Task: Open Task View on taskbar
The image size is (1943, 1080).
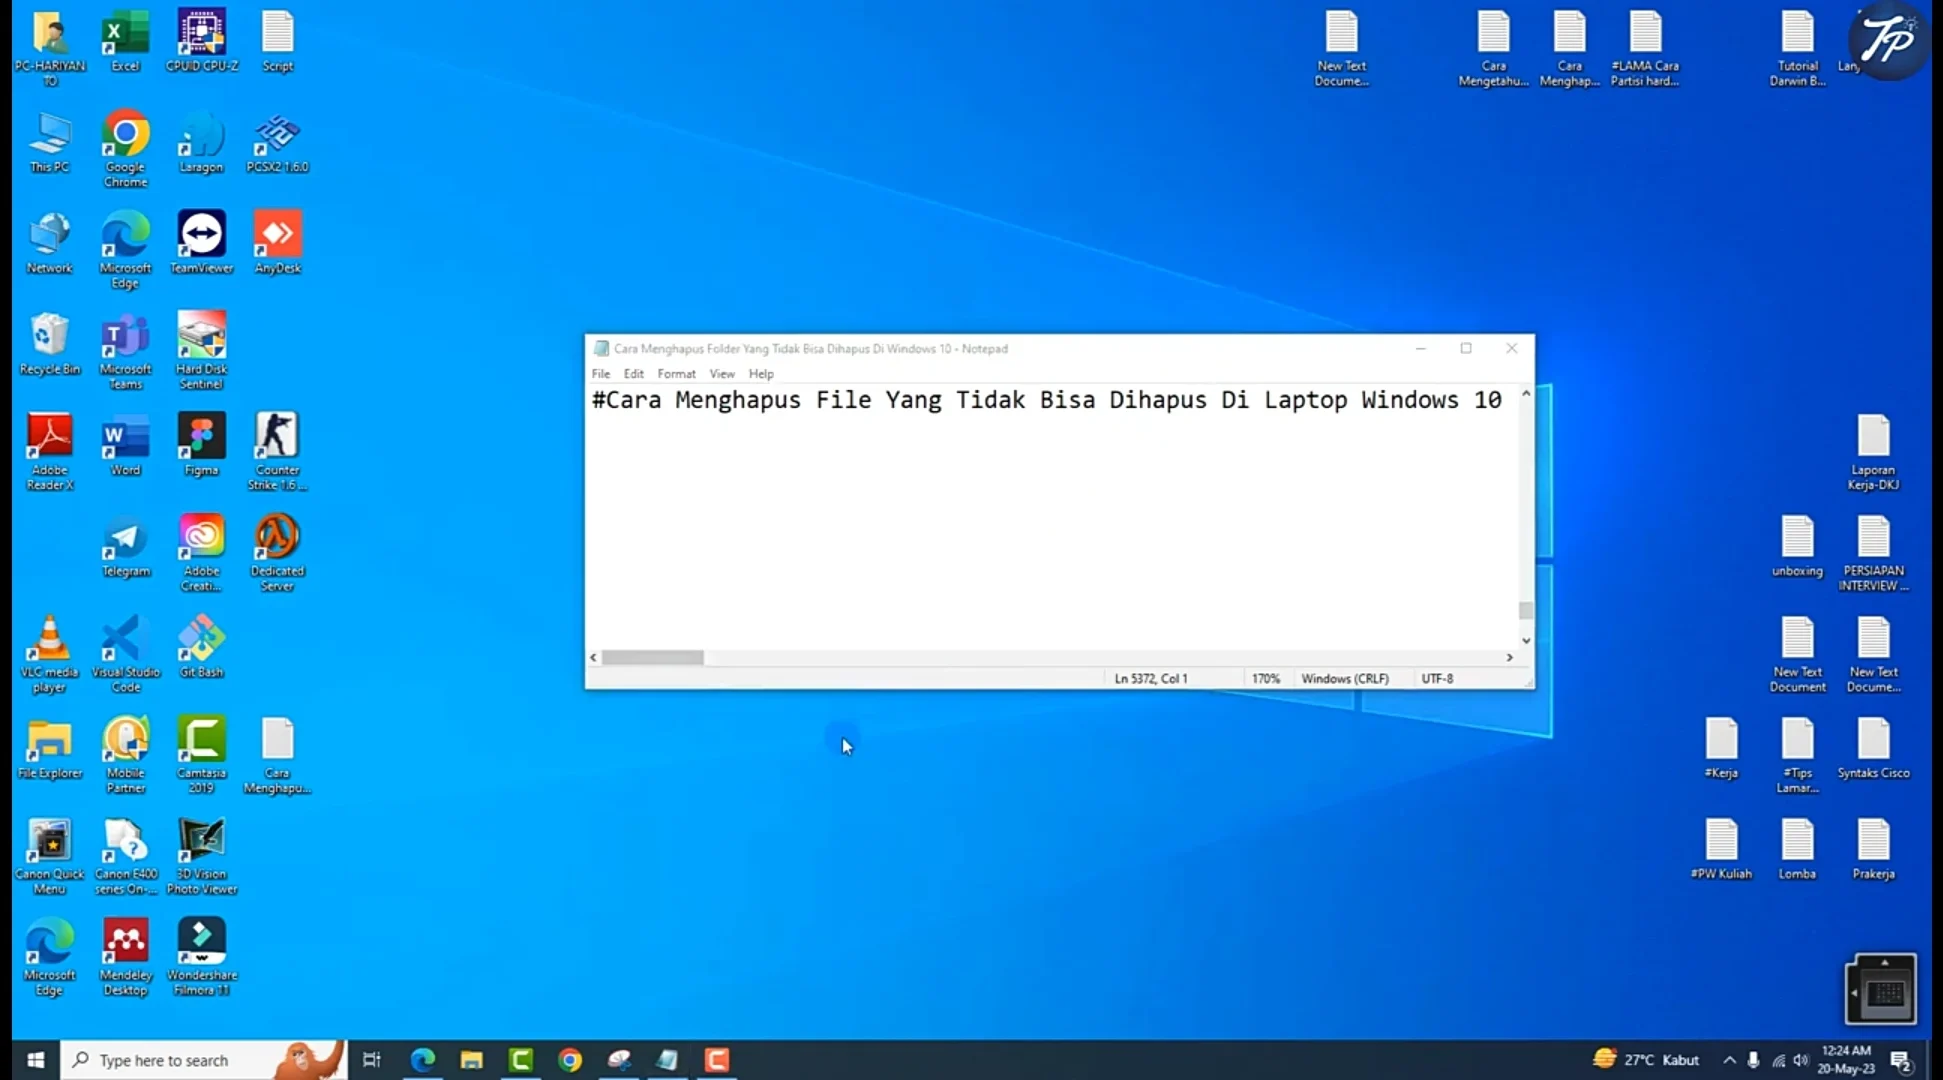Action: pos(372,1060)
